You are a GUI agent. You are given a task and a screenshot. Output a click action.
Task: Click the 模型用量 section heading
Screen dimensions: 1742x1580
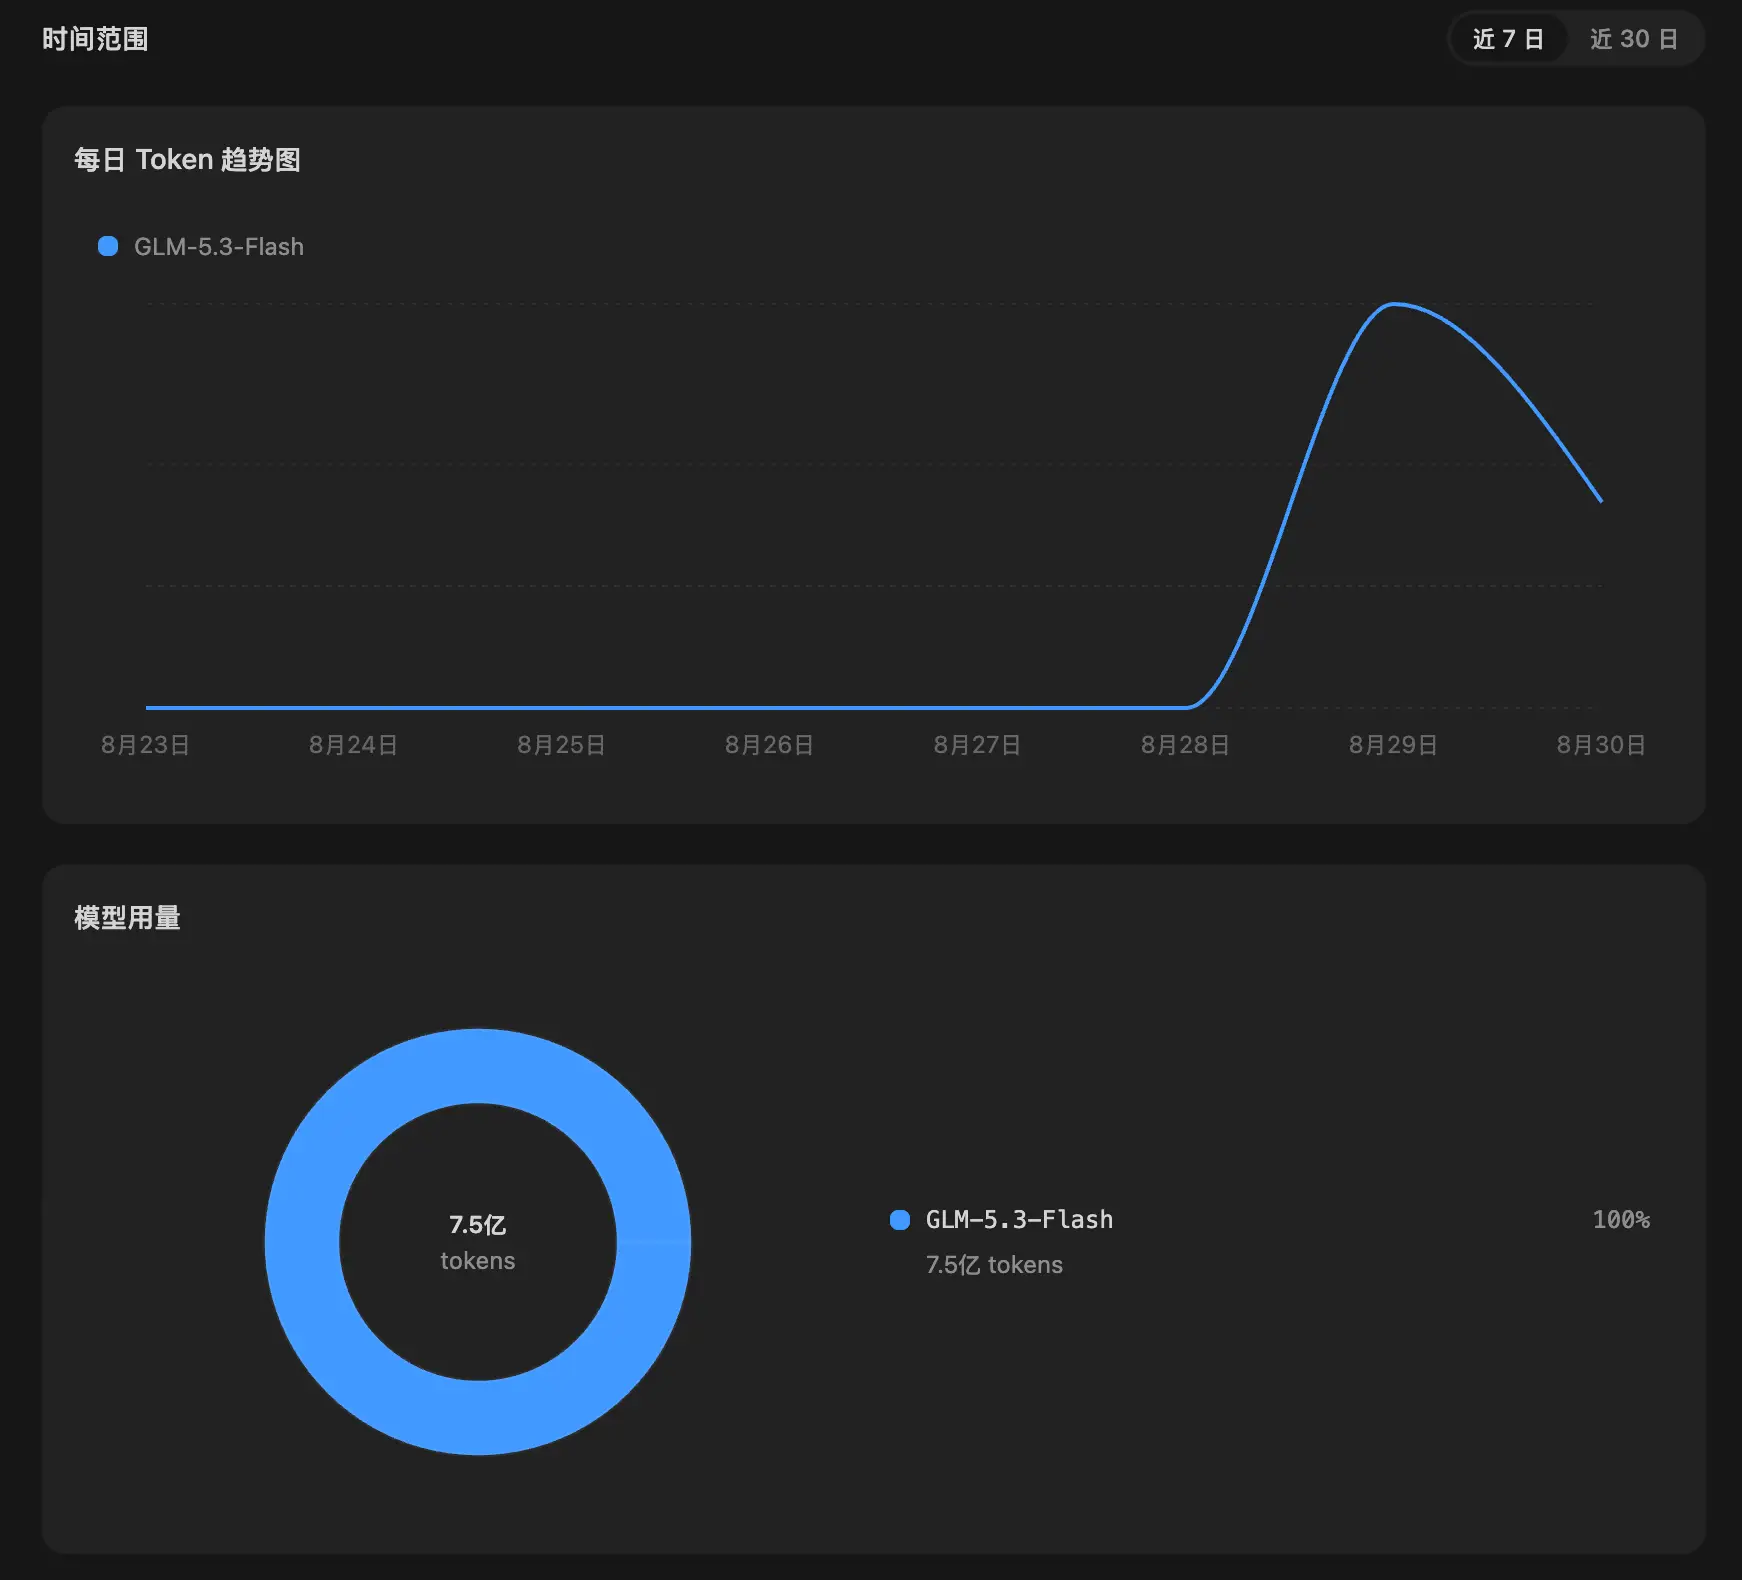[x=127, y=918]
